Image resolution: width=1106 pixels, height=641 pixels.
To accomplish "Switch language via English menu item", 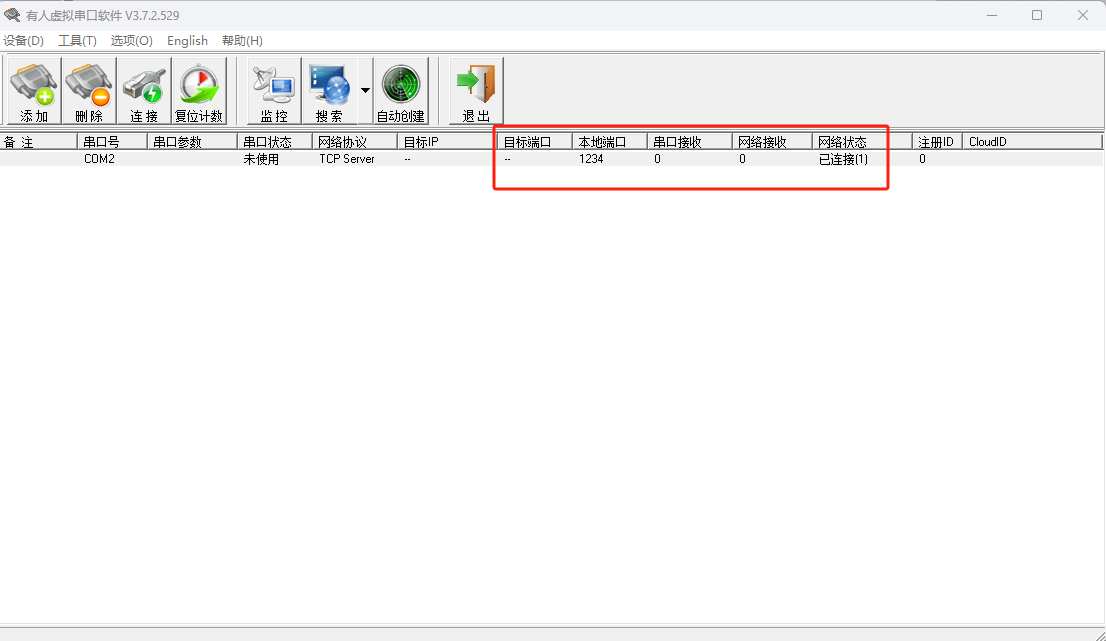I will pyautogui.click(x=187, y=41).
